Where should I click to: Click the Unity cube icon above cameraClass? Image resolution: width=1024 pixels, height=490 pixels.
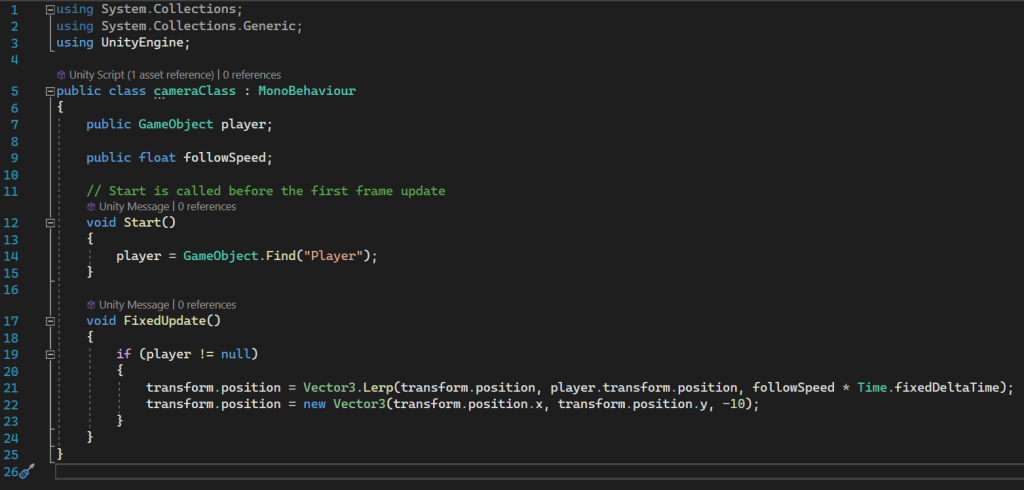[61, 75]
